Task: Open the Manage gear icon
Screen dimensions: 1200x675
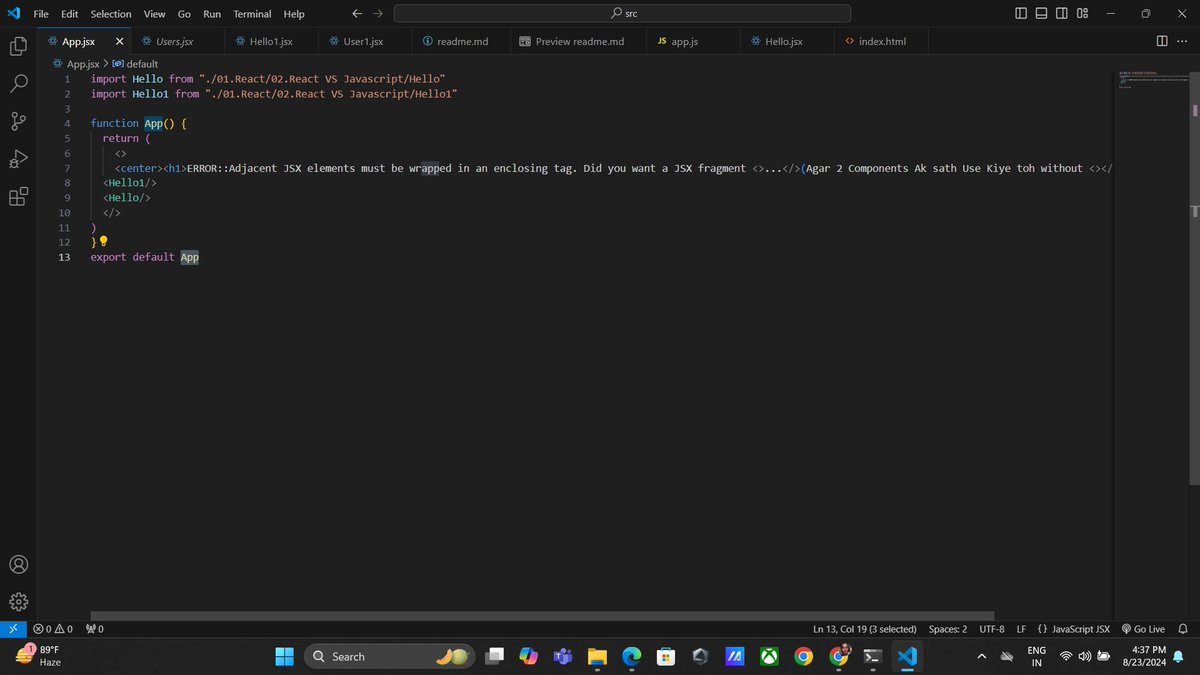Action: point(18,602)
